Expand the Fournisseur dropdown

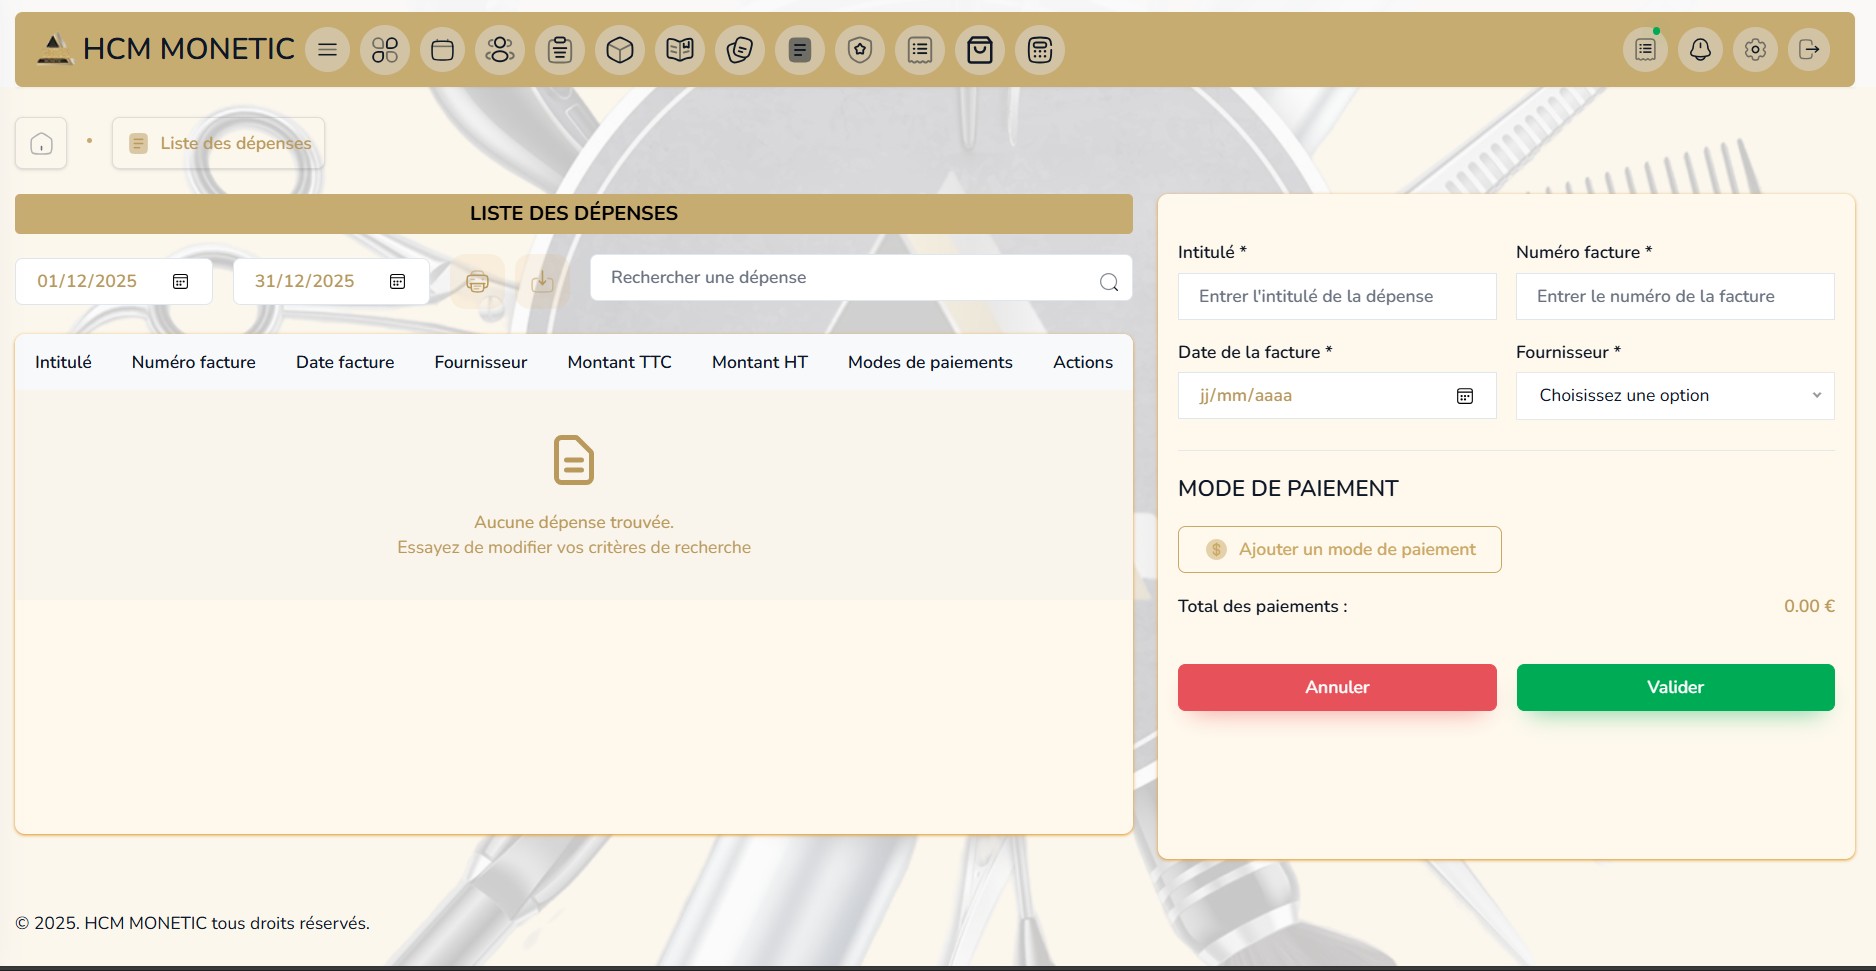pos(1675,396)
